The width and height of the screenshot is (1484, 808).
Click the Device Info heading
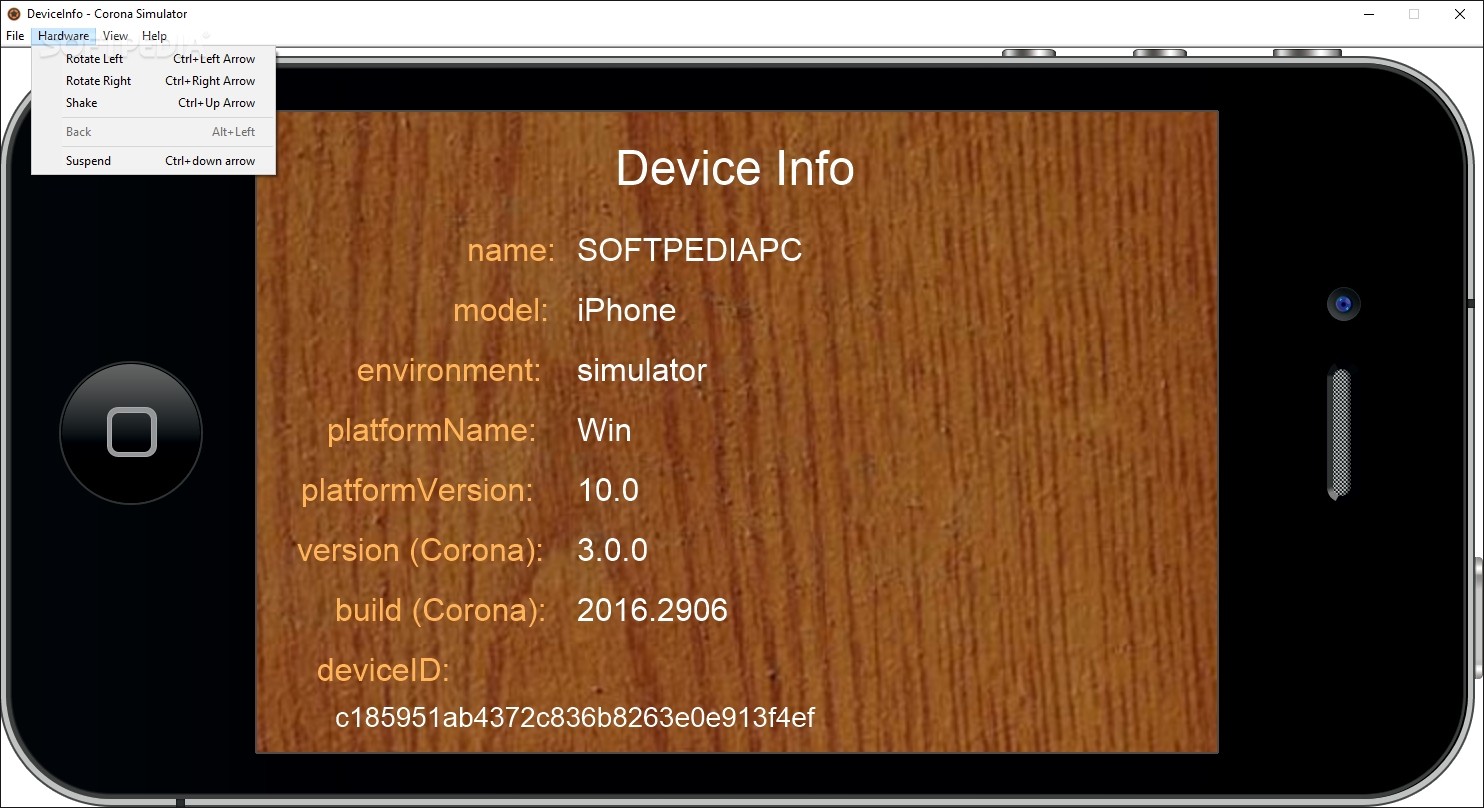click(735, 168)
